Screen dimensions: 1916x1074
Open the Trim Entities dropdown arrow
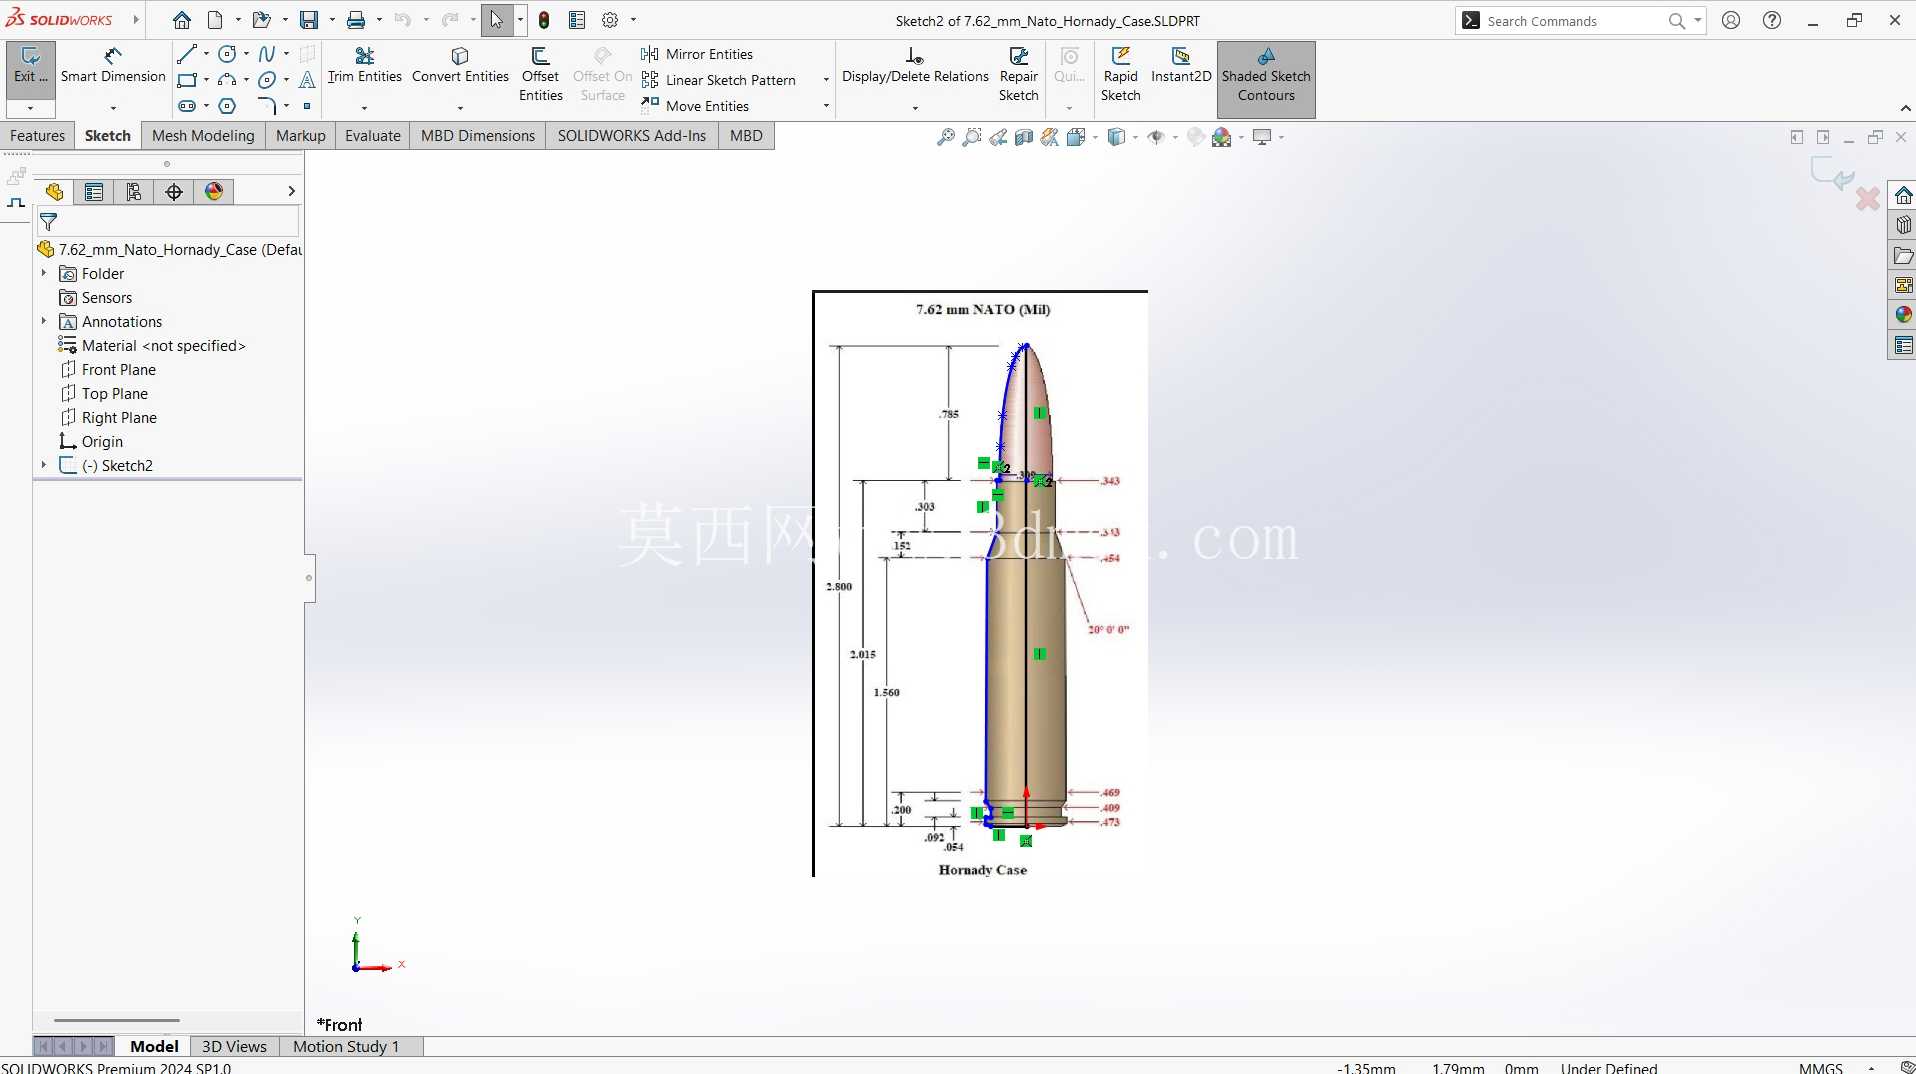[x=364, y=107]
